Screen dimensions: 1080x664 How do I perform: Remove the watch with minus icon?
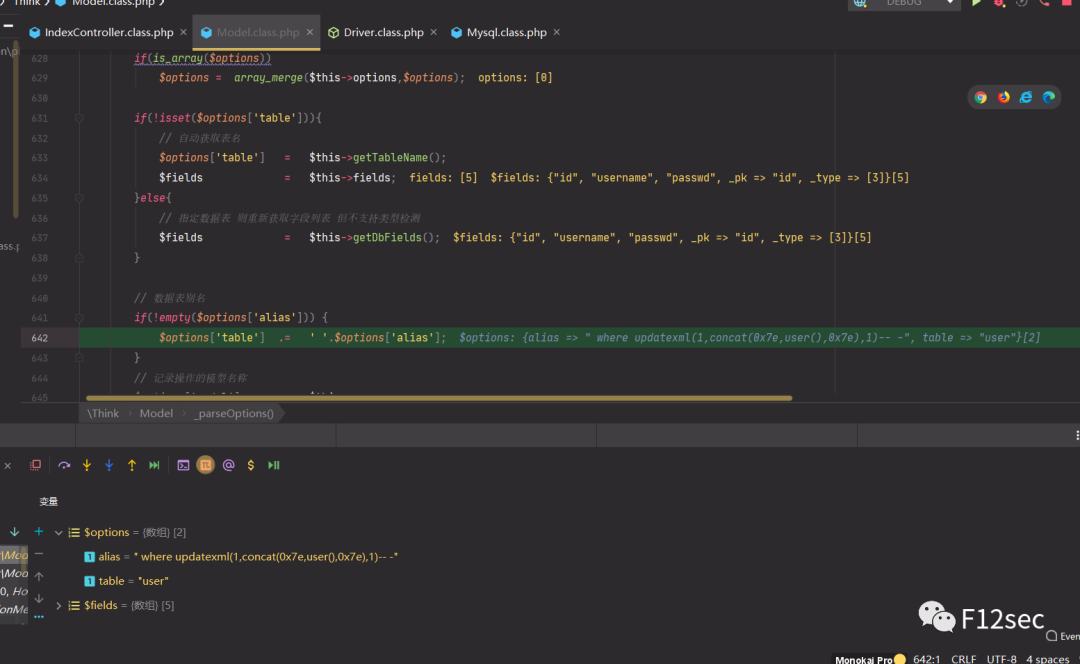(x=39, y=554)
